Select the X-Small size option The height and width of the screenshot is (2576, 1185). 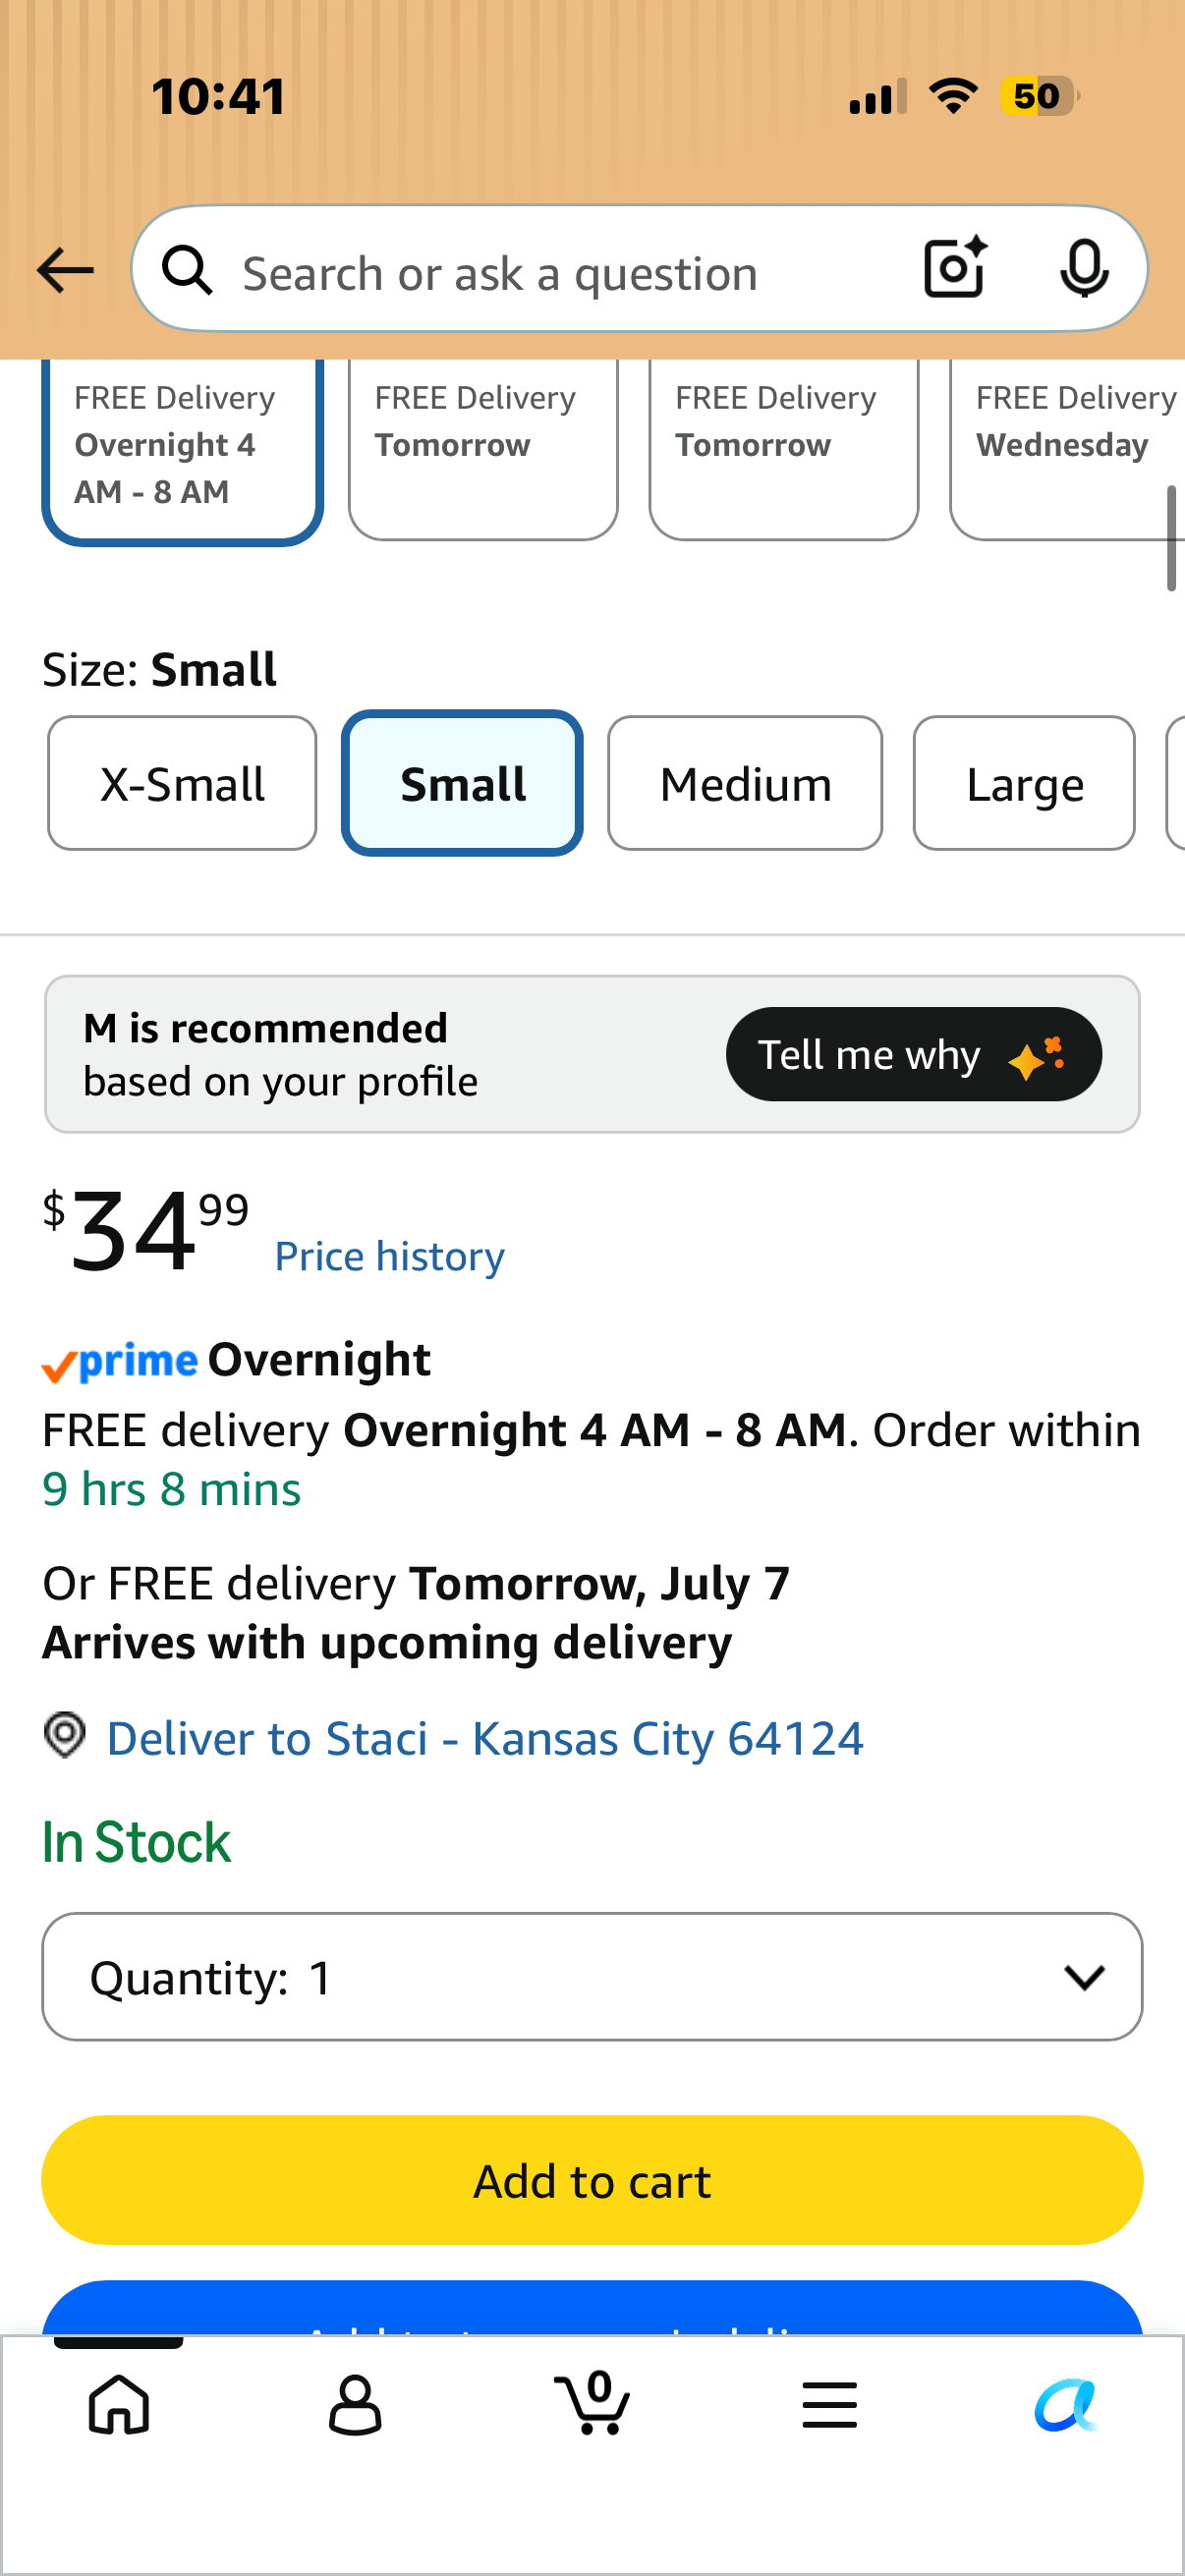pyautogui.click(x=182, y=783)
